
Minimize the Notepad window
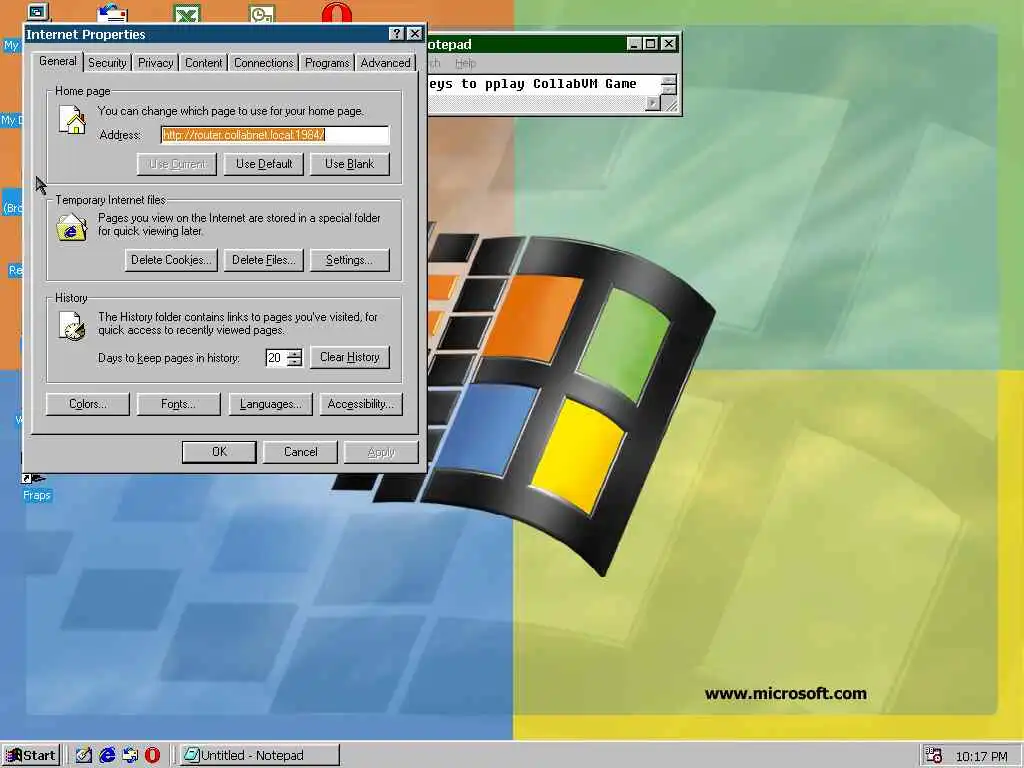click(x=633, y=44)
